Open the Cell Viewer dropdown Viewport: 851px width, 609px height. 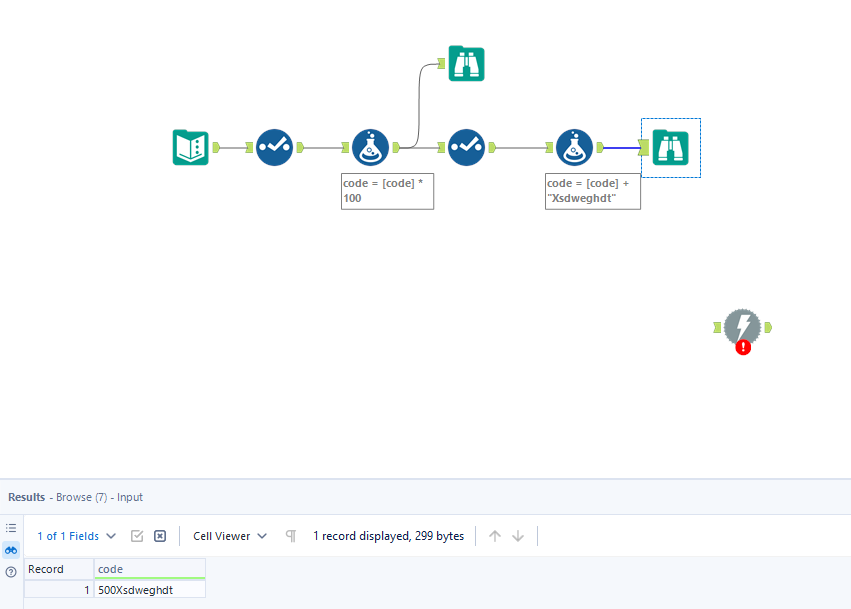228,535
